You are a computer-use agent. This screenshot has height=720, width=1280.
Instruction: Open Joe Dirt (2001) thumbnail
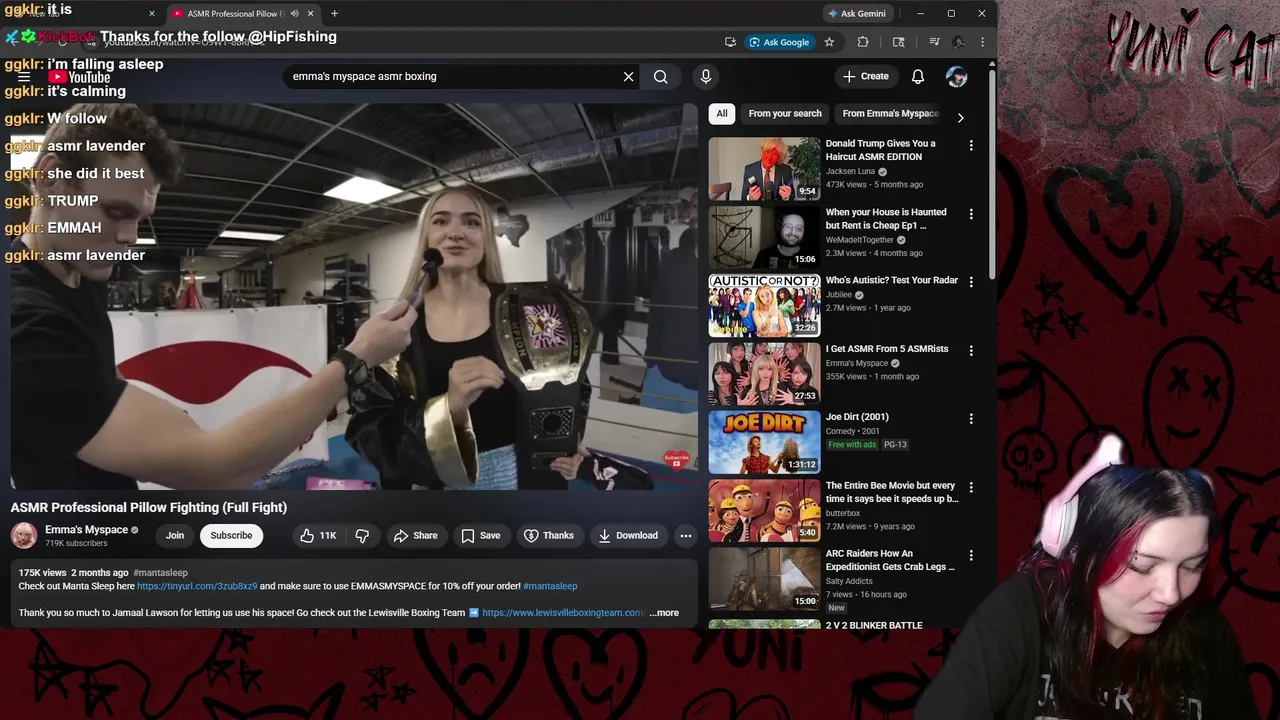tap(764, 442)
